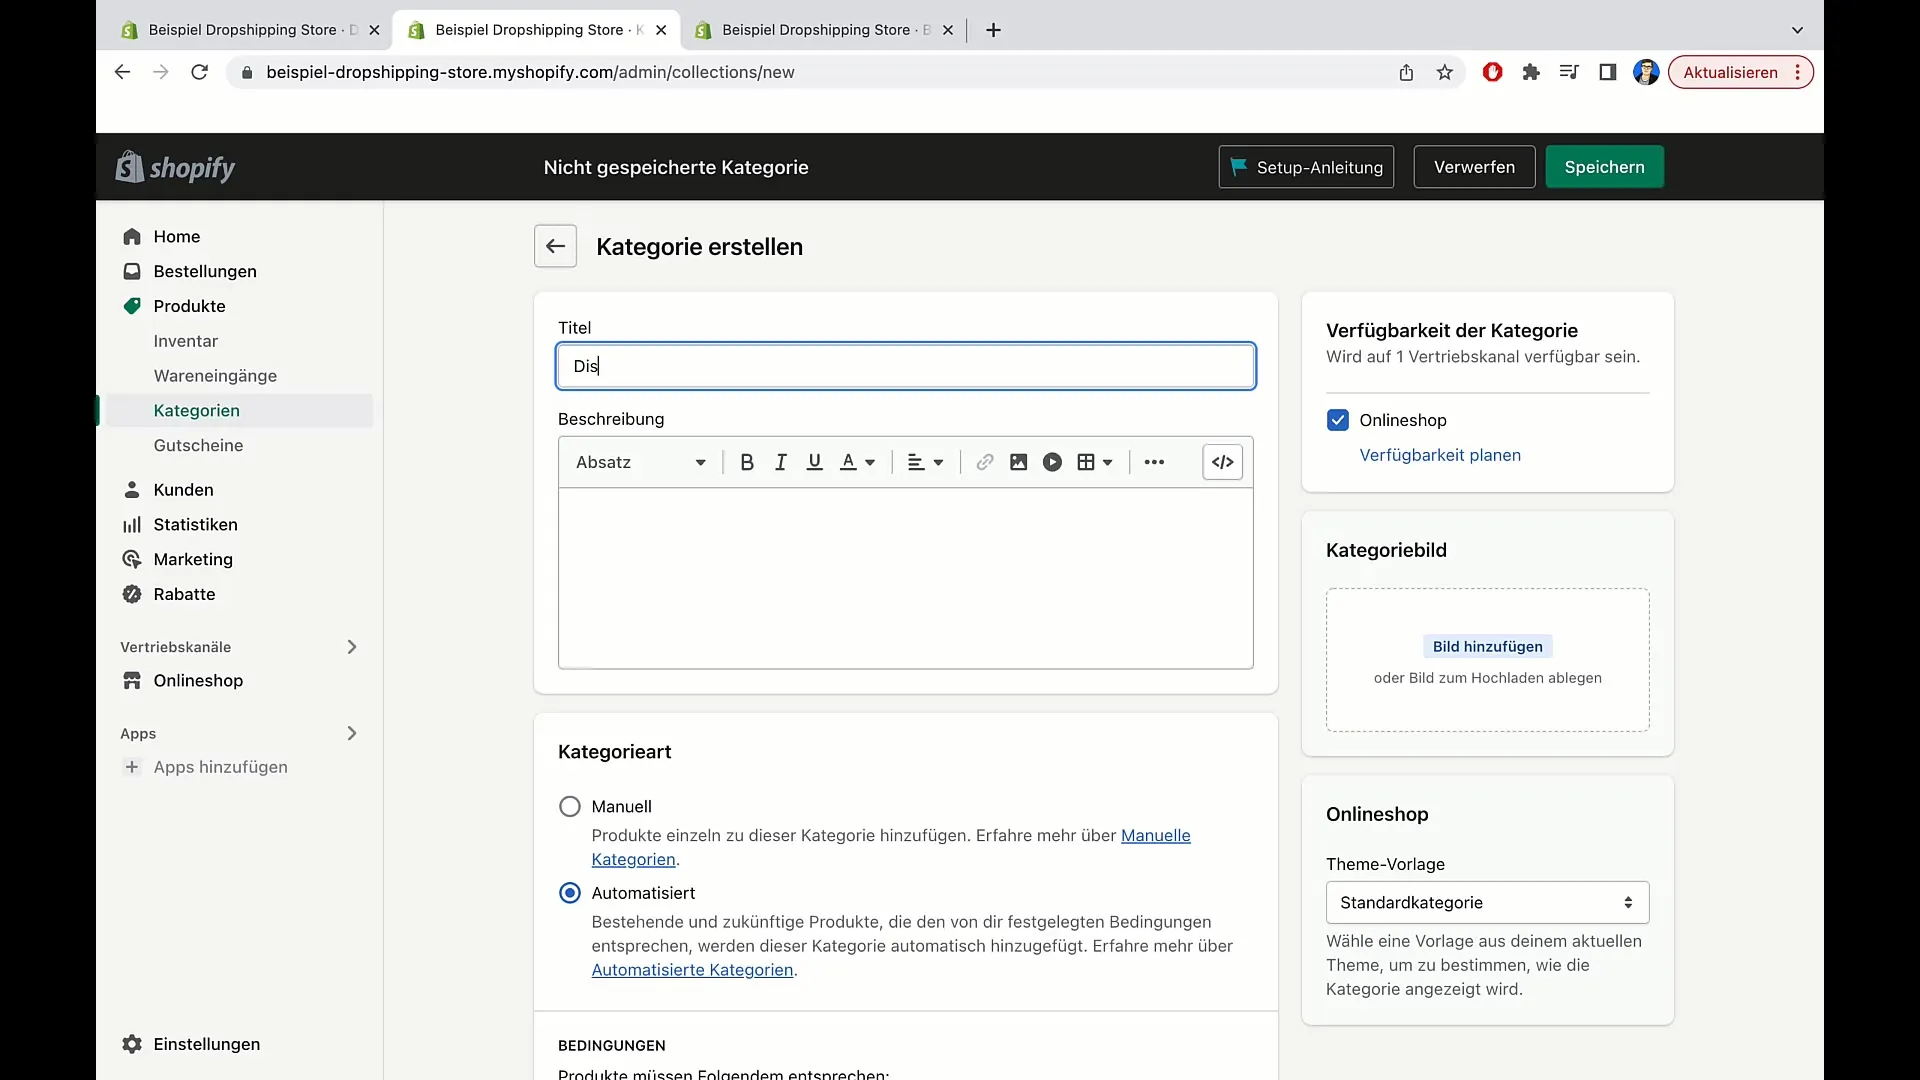Viewport: 1920px width, 1080px height.
Task: Select Kategorien submenu item
Action: pos(238,410)
